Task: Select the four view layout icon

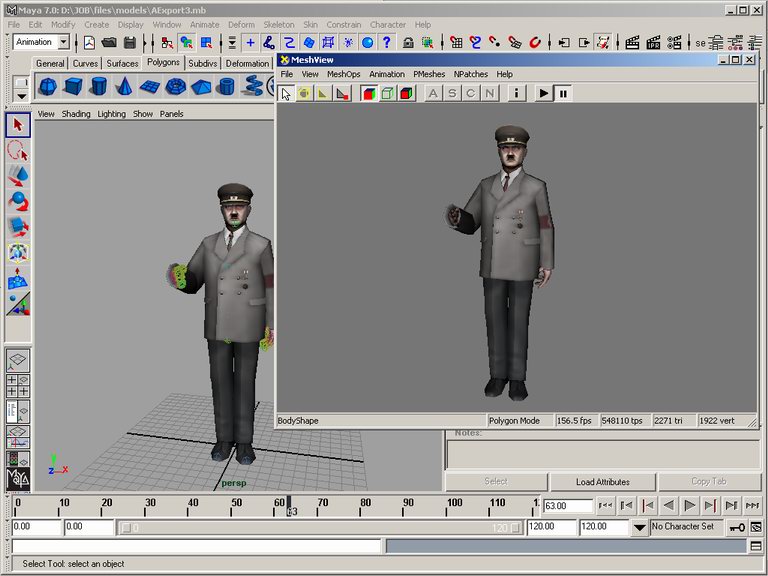Action: click(x=18, y=386)
